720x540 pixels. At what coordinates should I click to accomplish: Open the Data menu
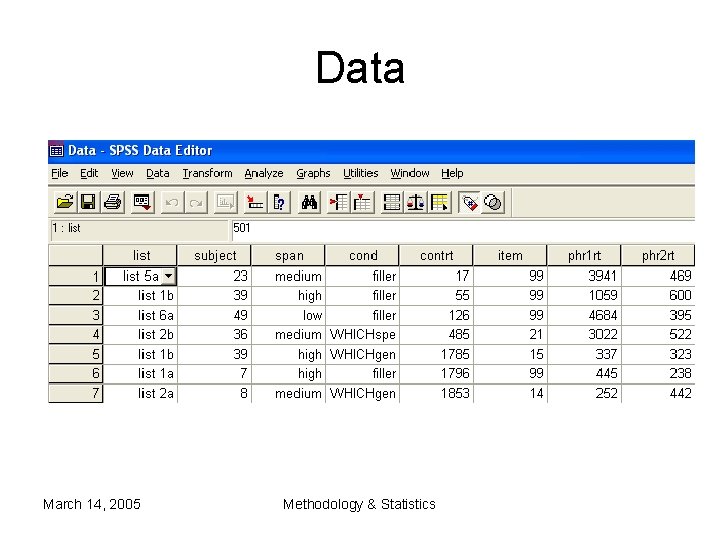coord(158,173)
